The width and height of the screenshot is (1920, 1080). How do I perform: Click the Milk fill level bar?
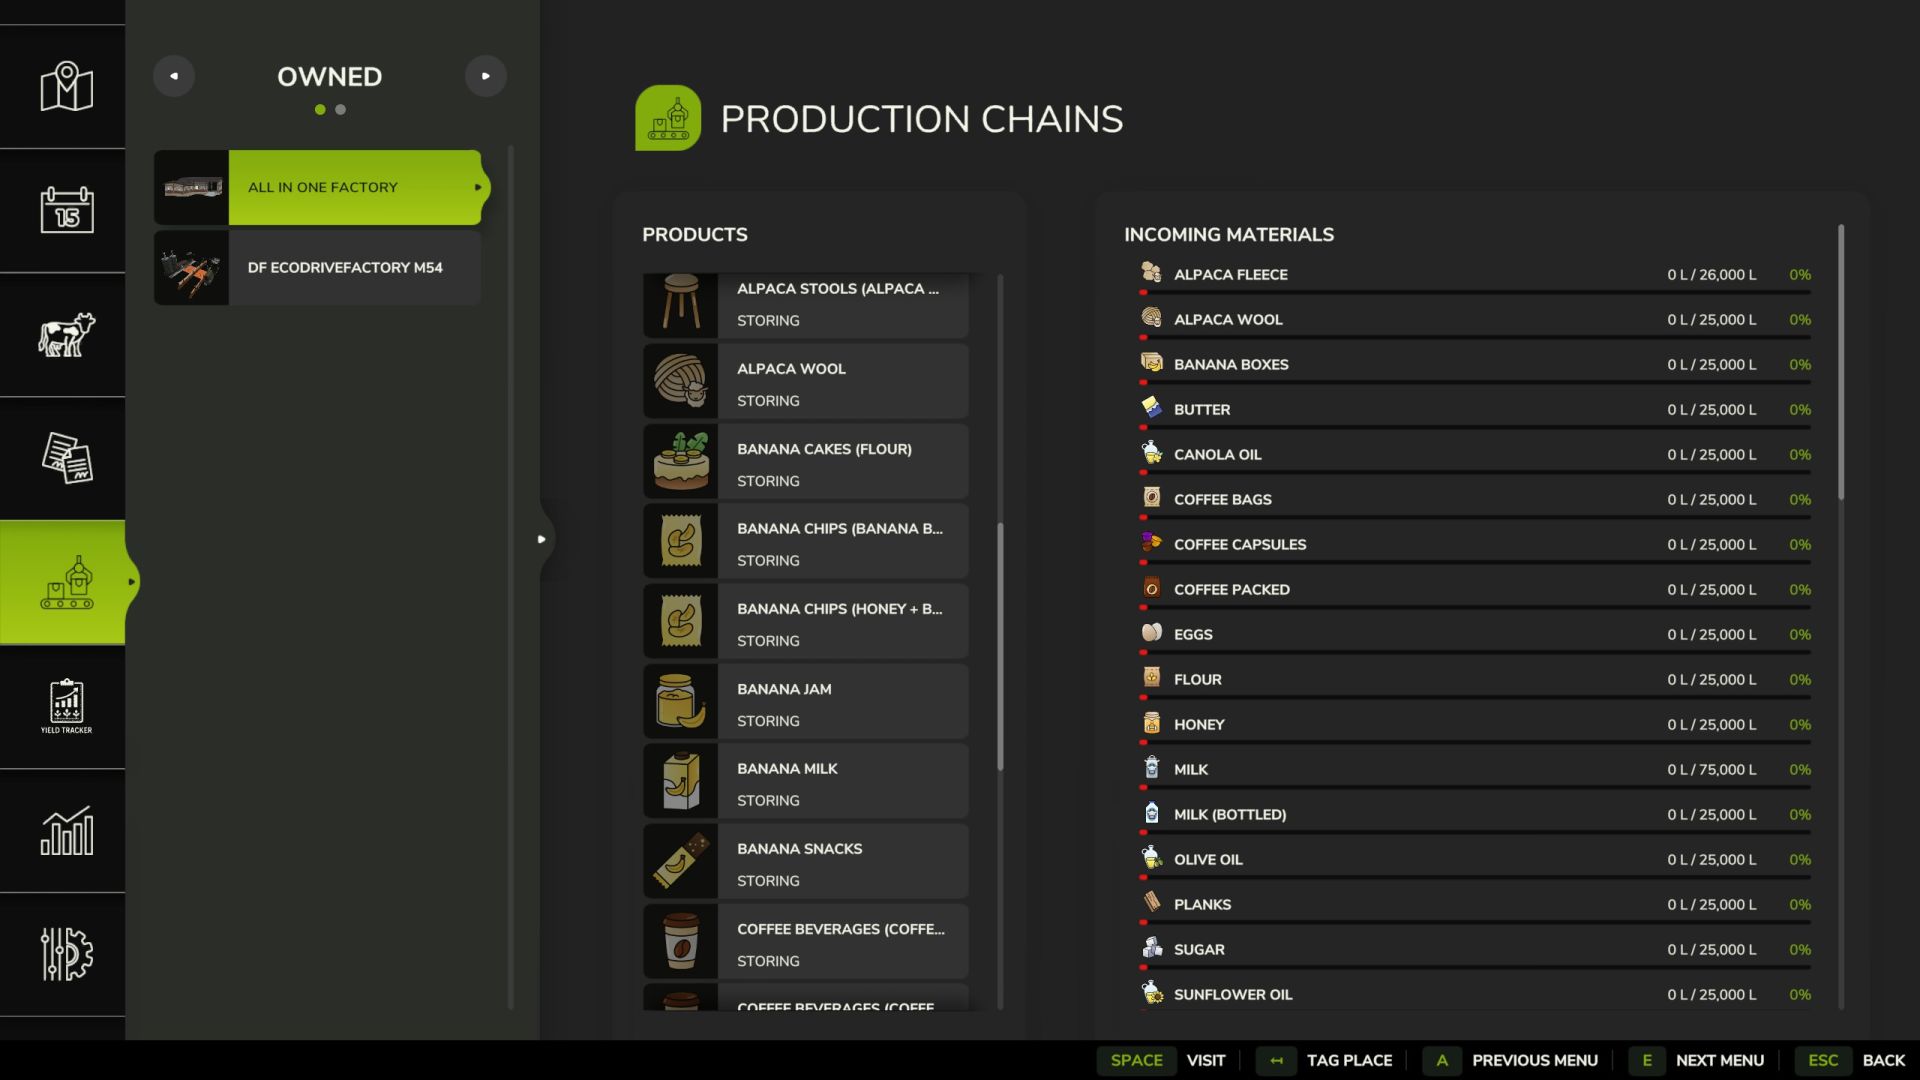1475,787
